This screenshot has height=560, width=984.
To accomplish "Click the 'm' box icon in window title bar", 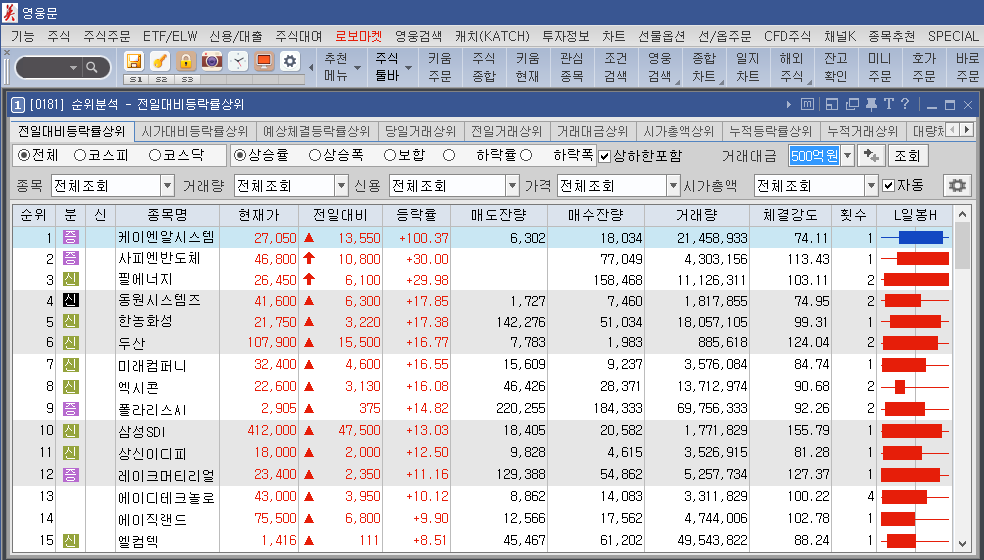I will [808, 104].
